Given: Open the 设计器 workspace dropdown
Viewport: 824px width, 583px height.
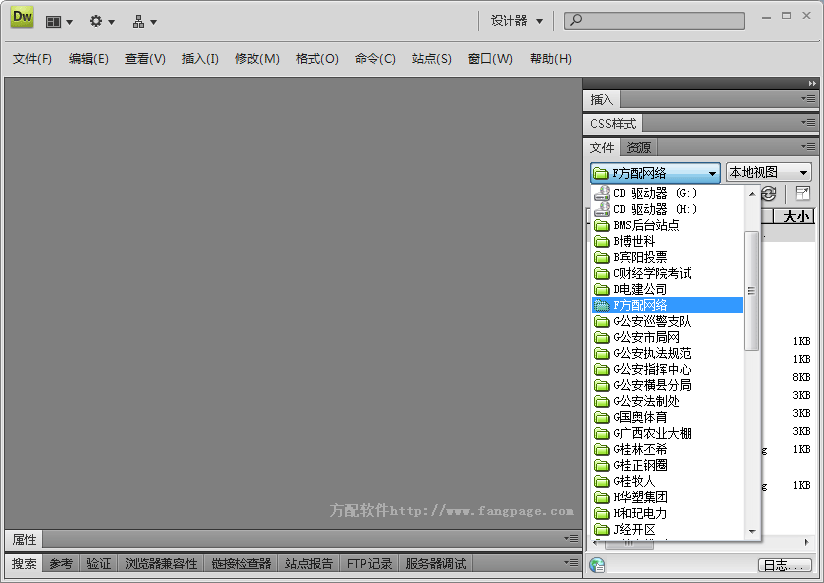Looking at the screenshot, I should click(x=517, y=21).
